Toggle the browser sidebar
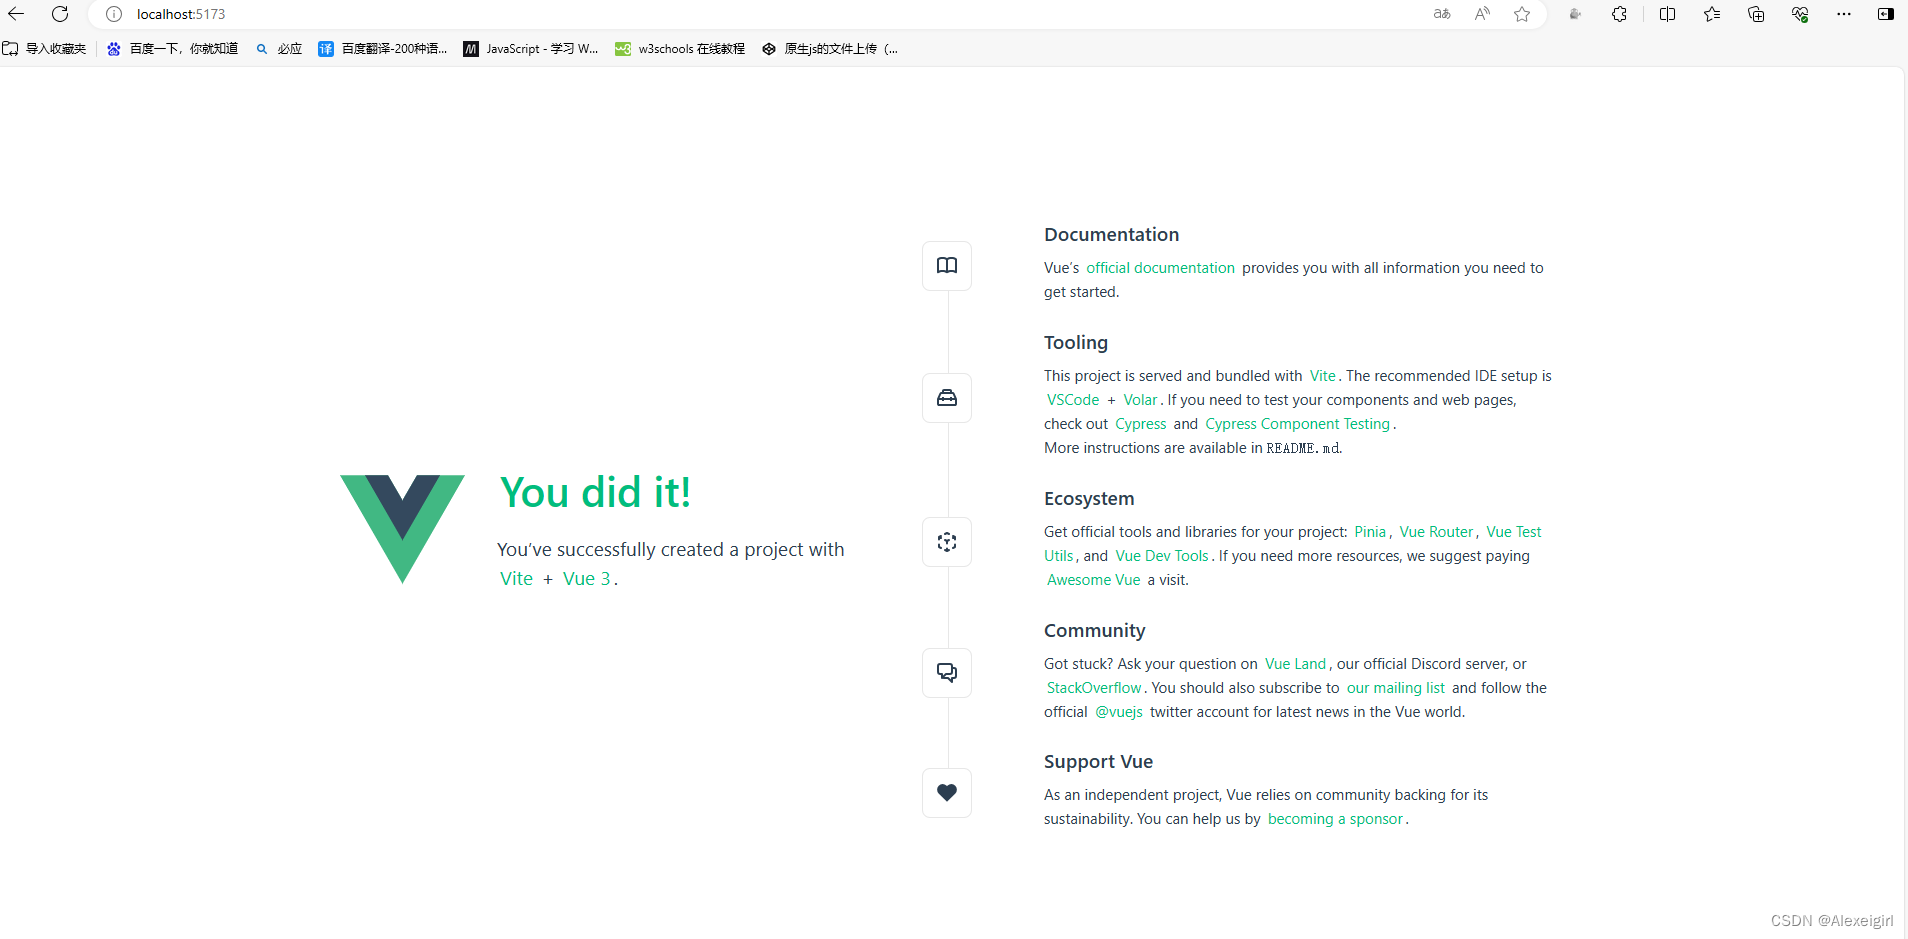This screenshot has width=1908, height=939. click(1886, 14)
